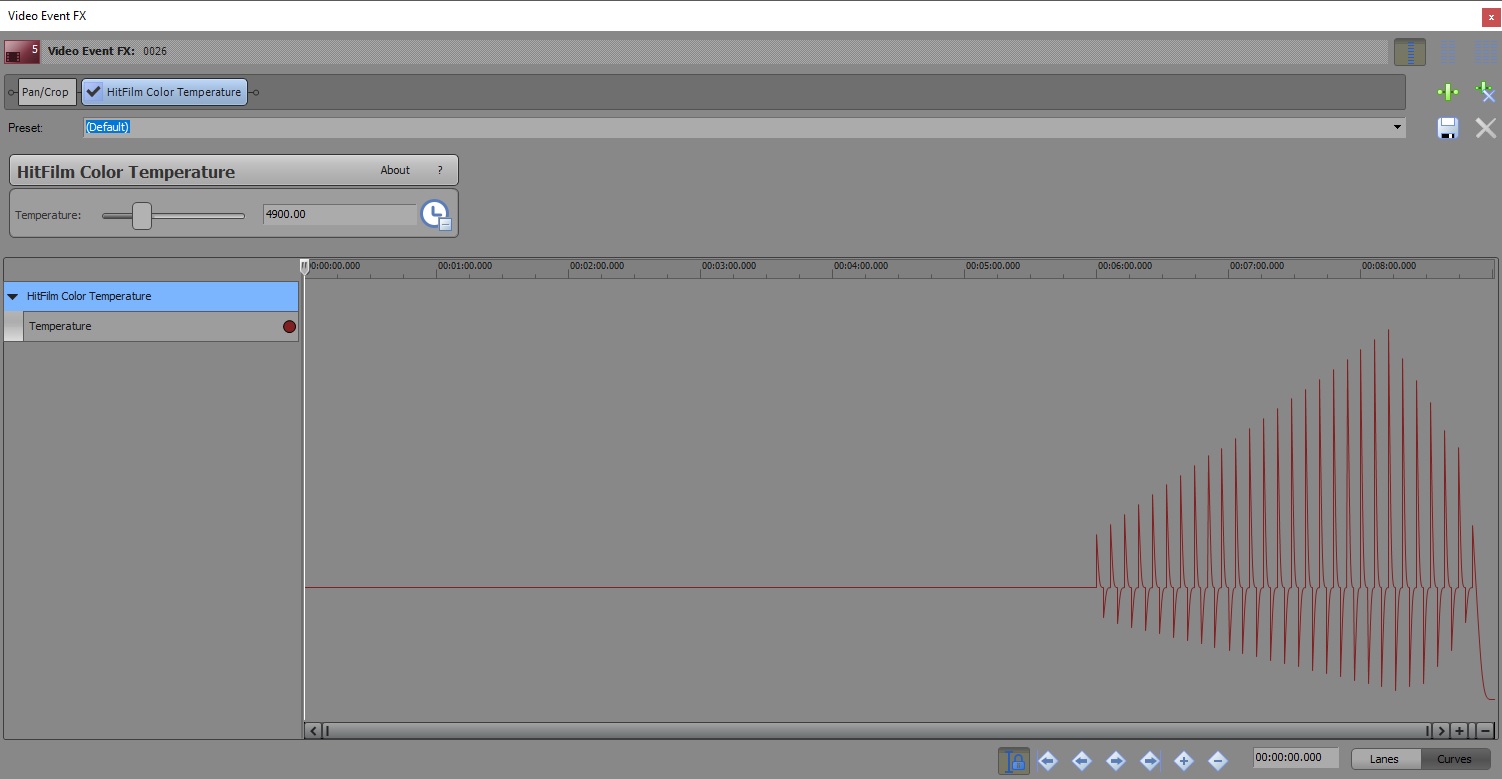
Task: Select the single-column parameter layout icon
Action: [1410, 52]
